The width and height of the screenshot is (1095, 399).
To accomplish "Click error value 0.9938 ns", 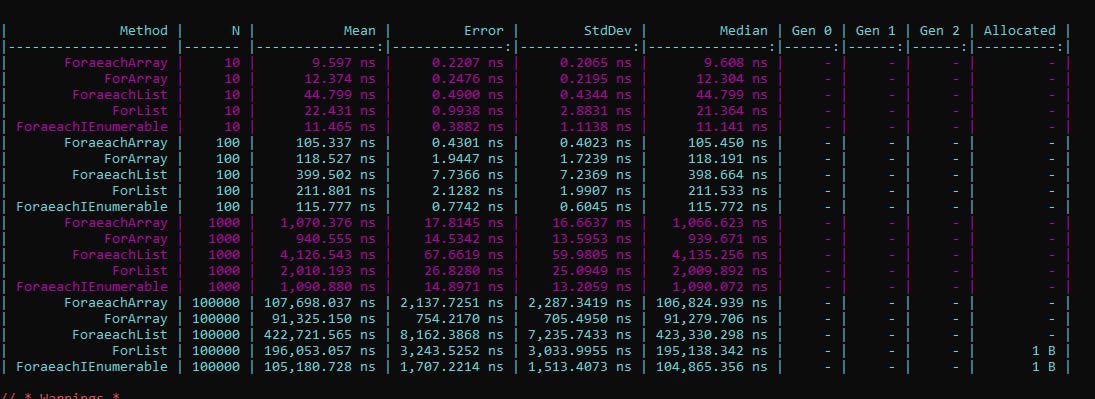I will 467,111.
